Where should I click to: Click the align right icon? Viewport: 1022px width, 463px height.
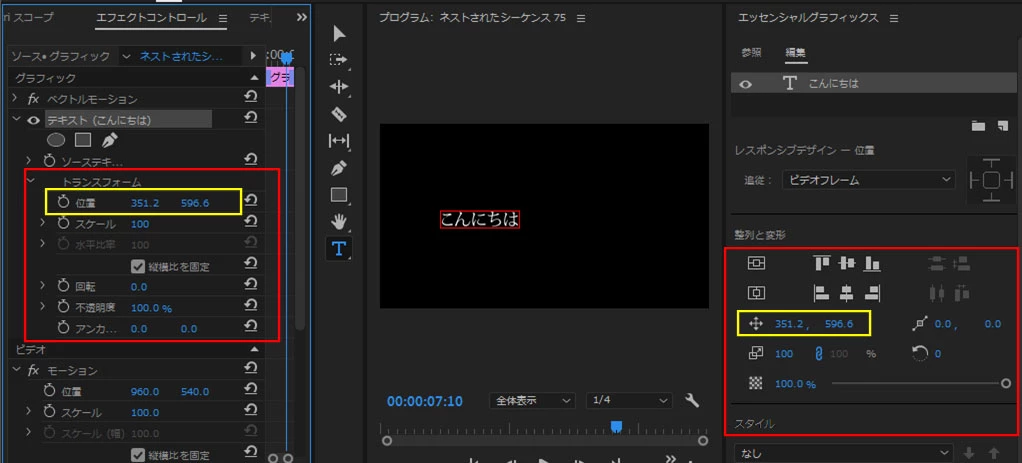(872, 293)
